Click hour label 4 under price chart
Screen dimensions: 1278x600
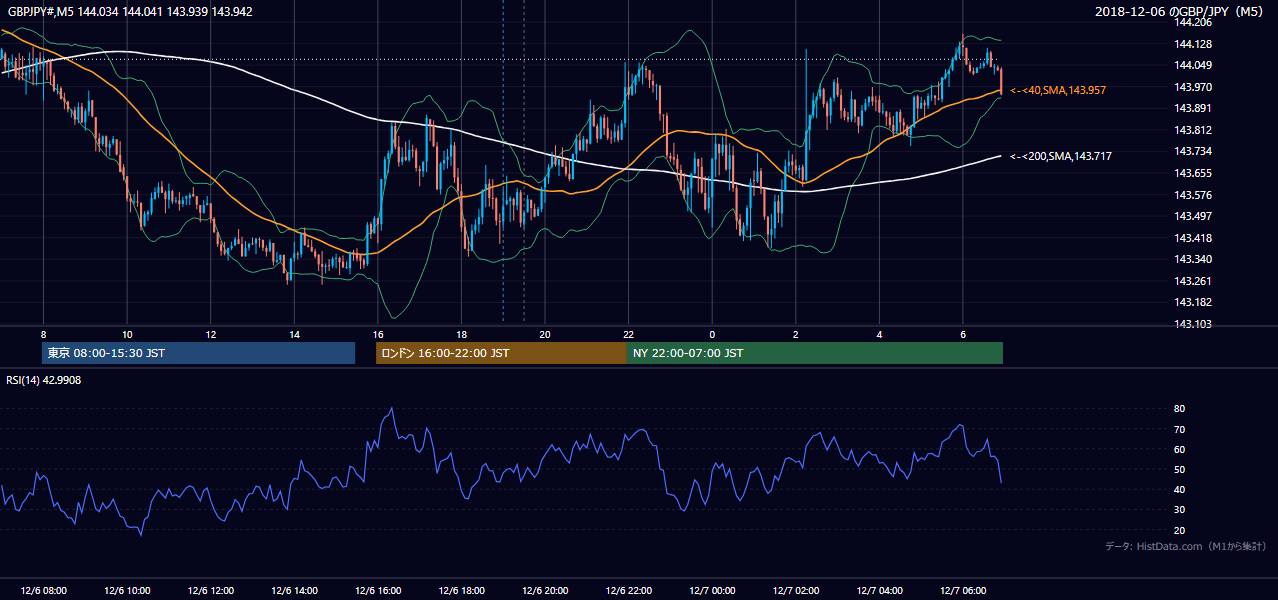879,334
